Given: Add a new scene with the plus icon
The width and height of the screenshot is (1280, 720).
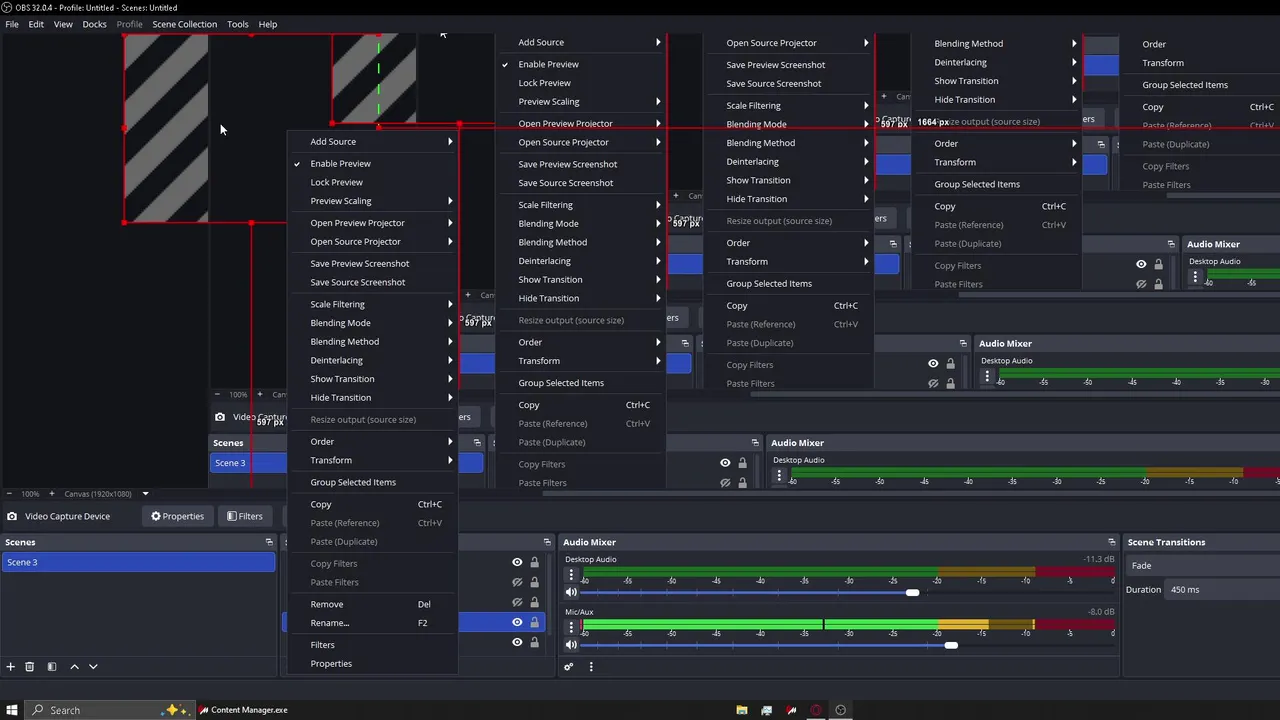Looking at the screenshot, I should point(11,667).
